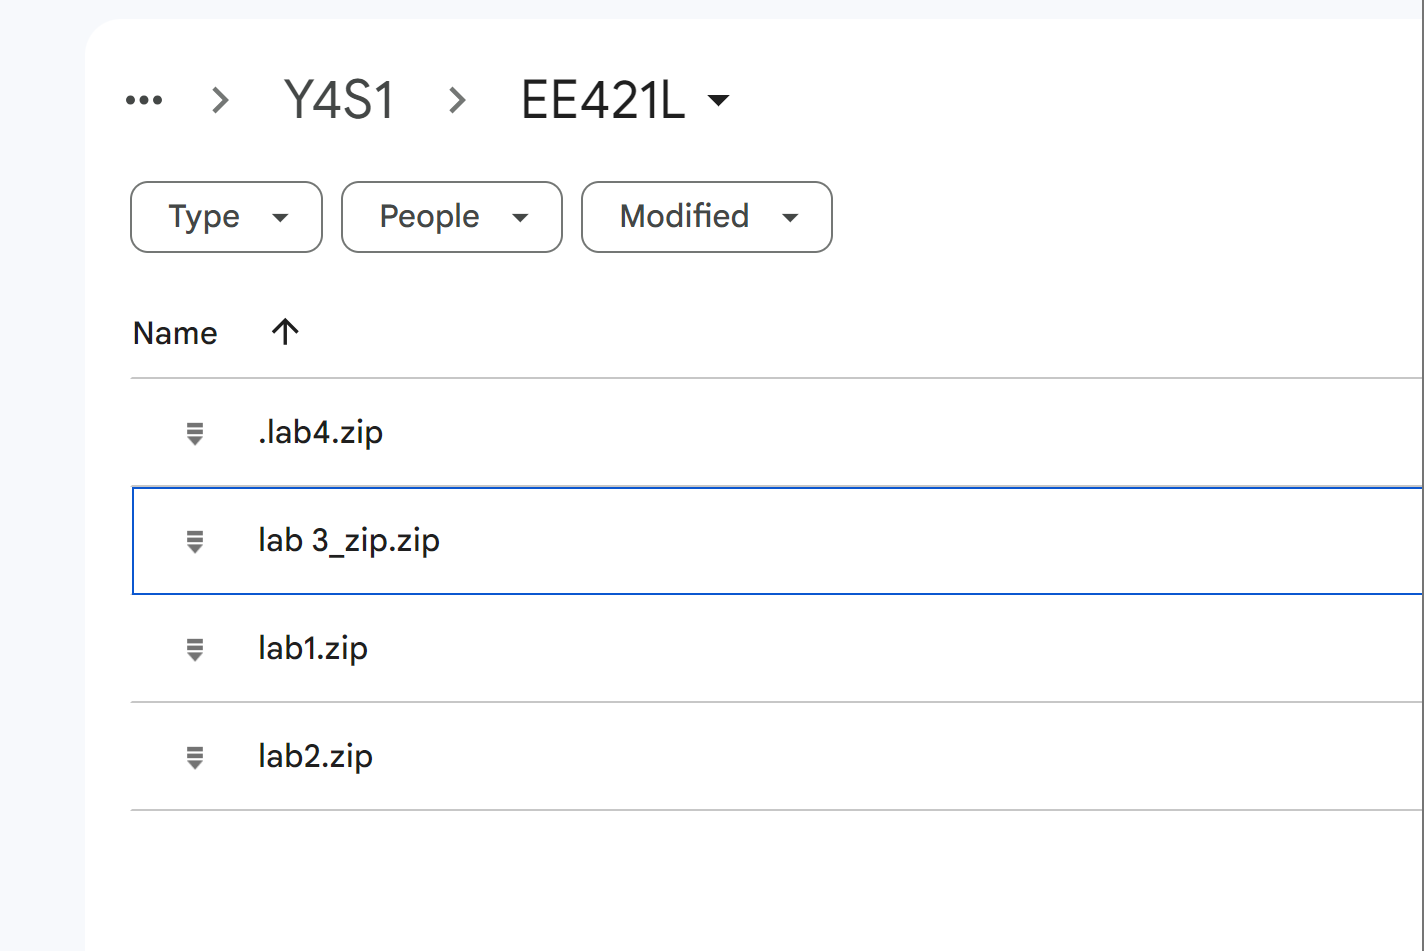Navigate to the Y4S1 breadcrumb folder
Screen dimensions: 1424x951
point(339,100)
